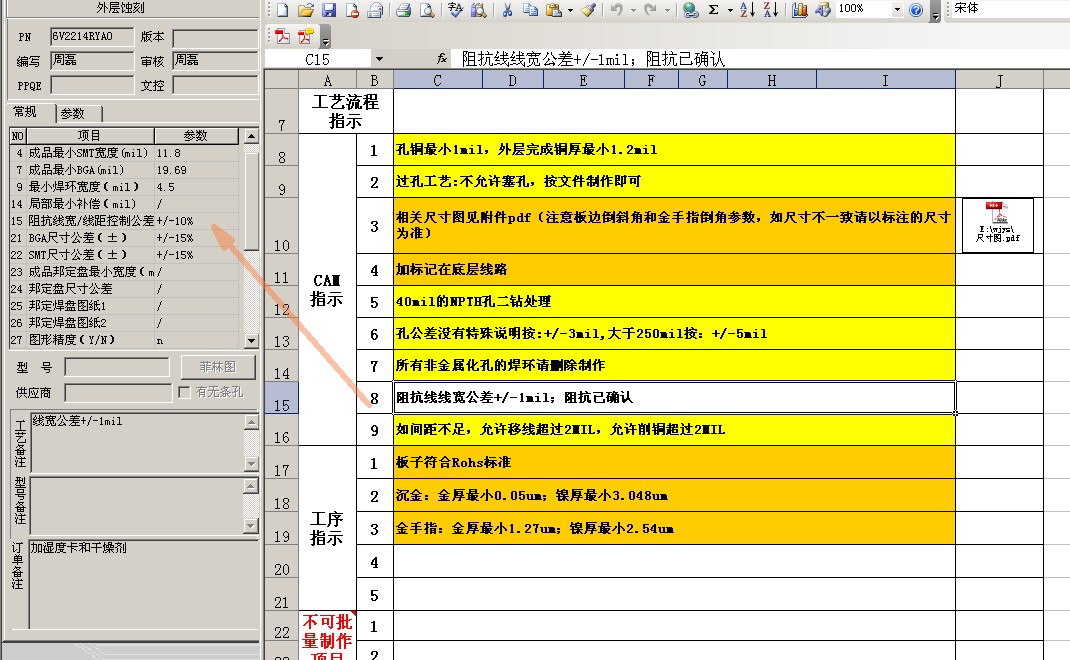This screenshot has height=660, width=1070.
Task: Open the AutoSum functions dropdown
Action: (x=729, y=10)
